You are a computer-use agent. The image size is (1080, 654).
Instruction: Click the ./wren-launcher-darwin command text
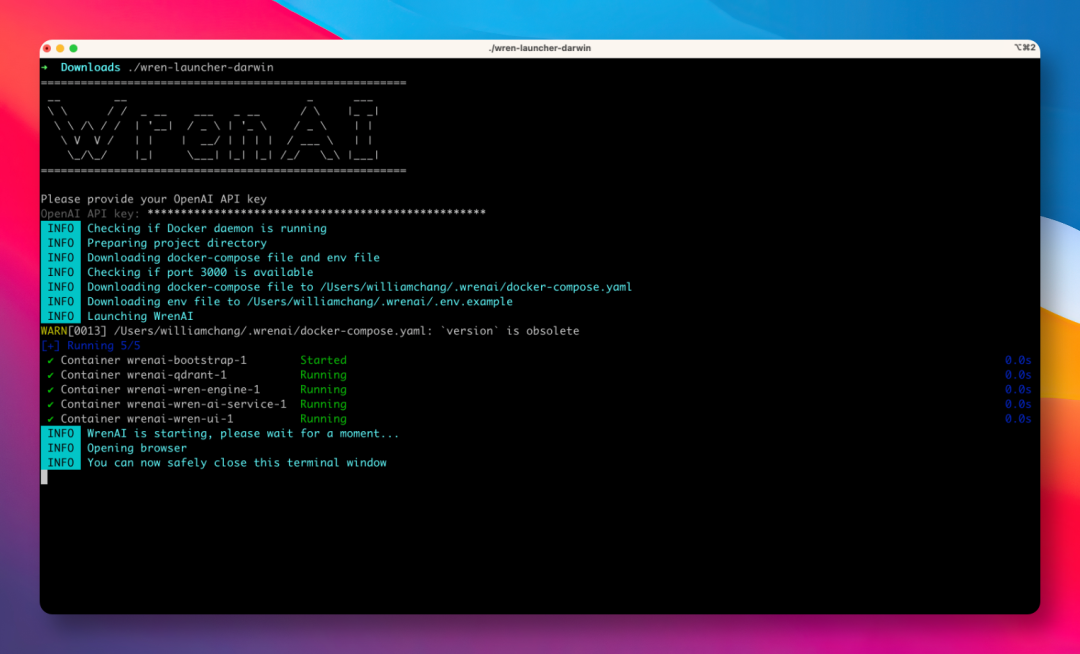[x=200, y=67]
